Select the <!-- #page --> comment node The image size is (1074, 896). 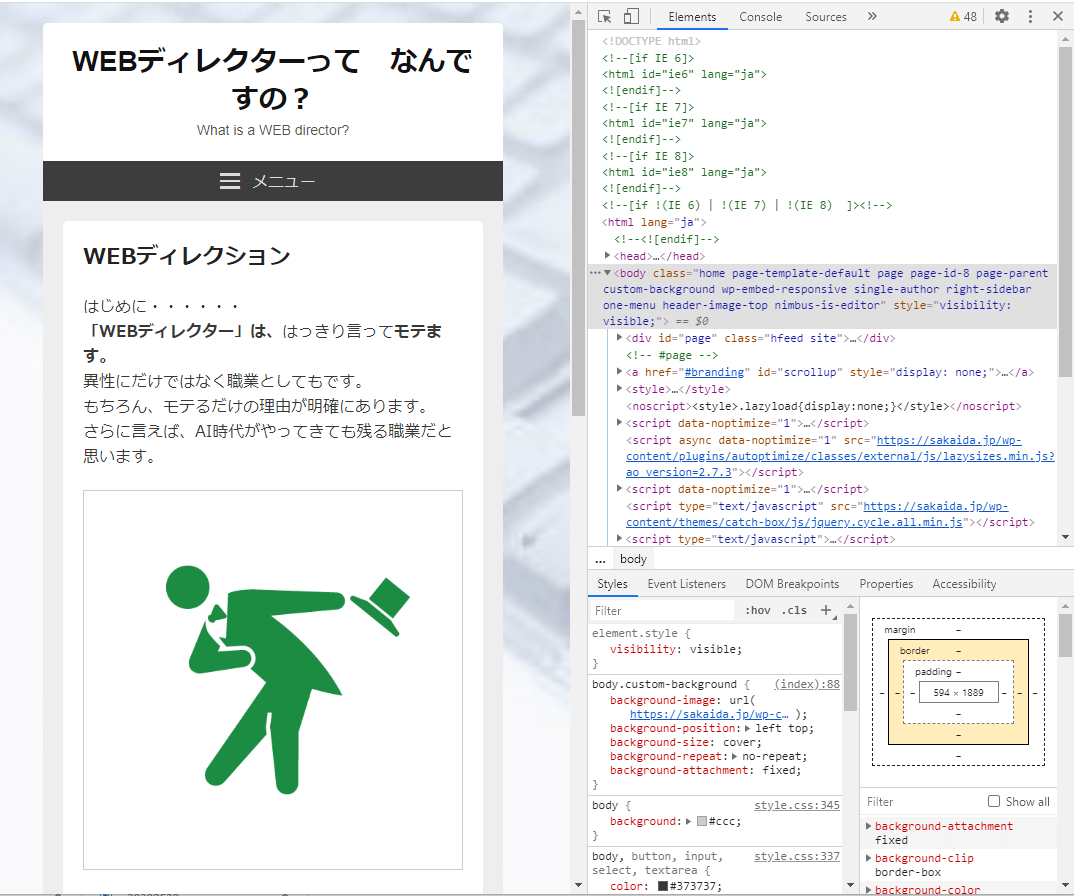coord(672,355)
